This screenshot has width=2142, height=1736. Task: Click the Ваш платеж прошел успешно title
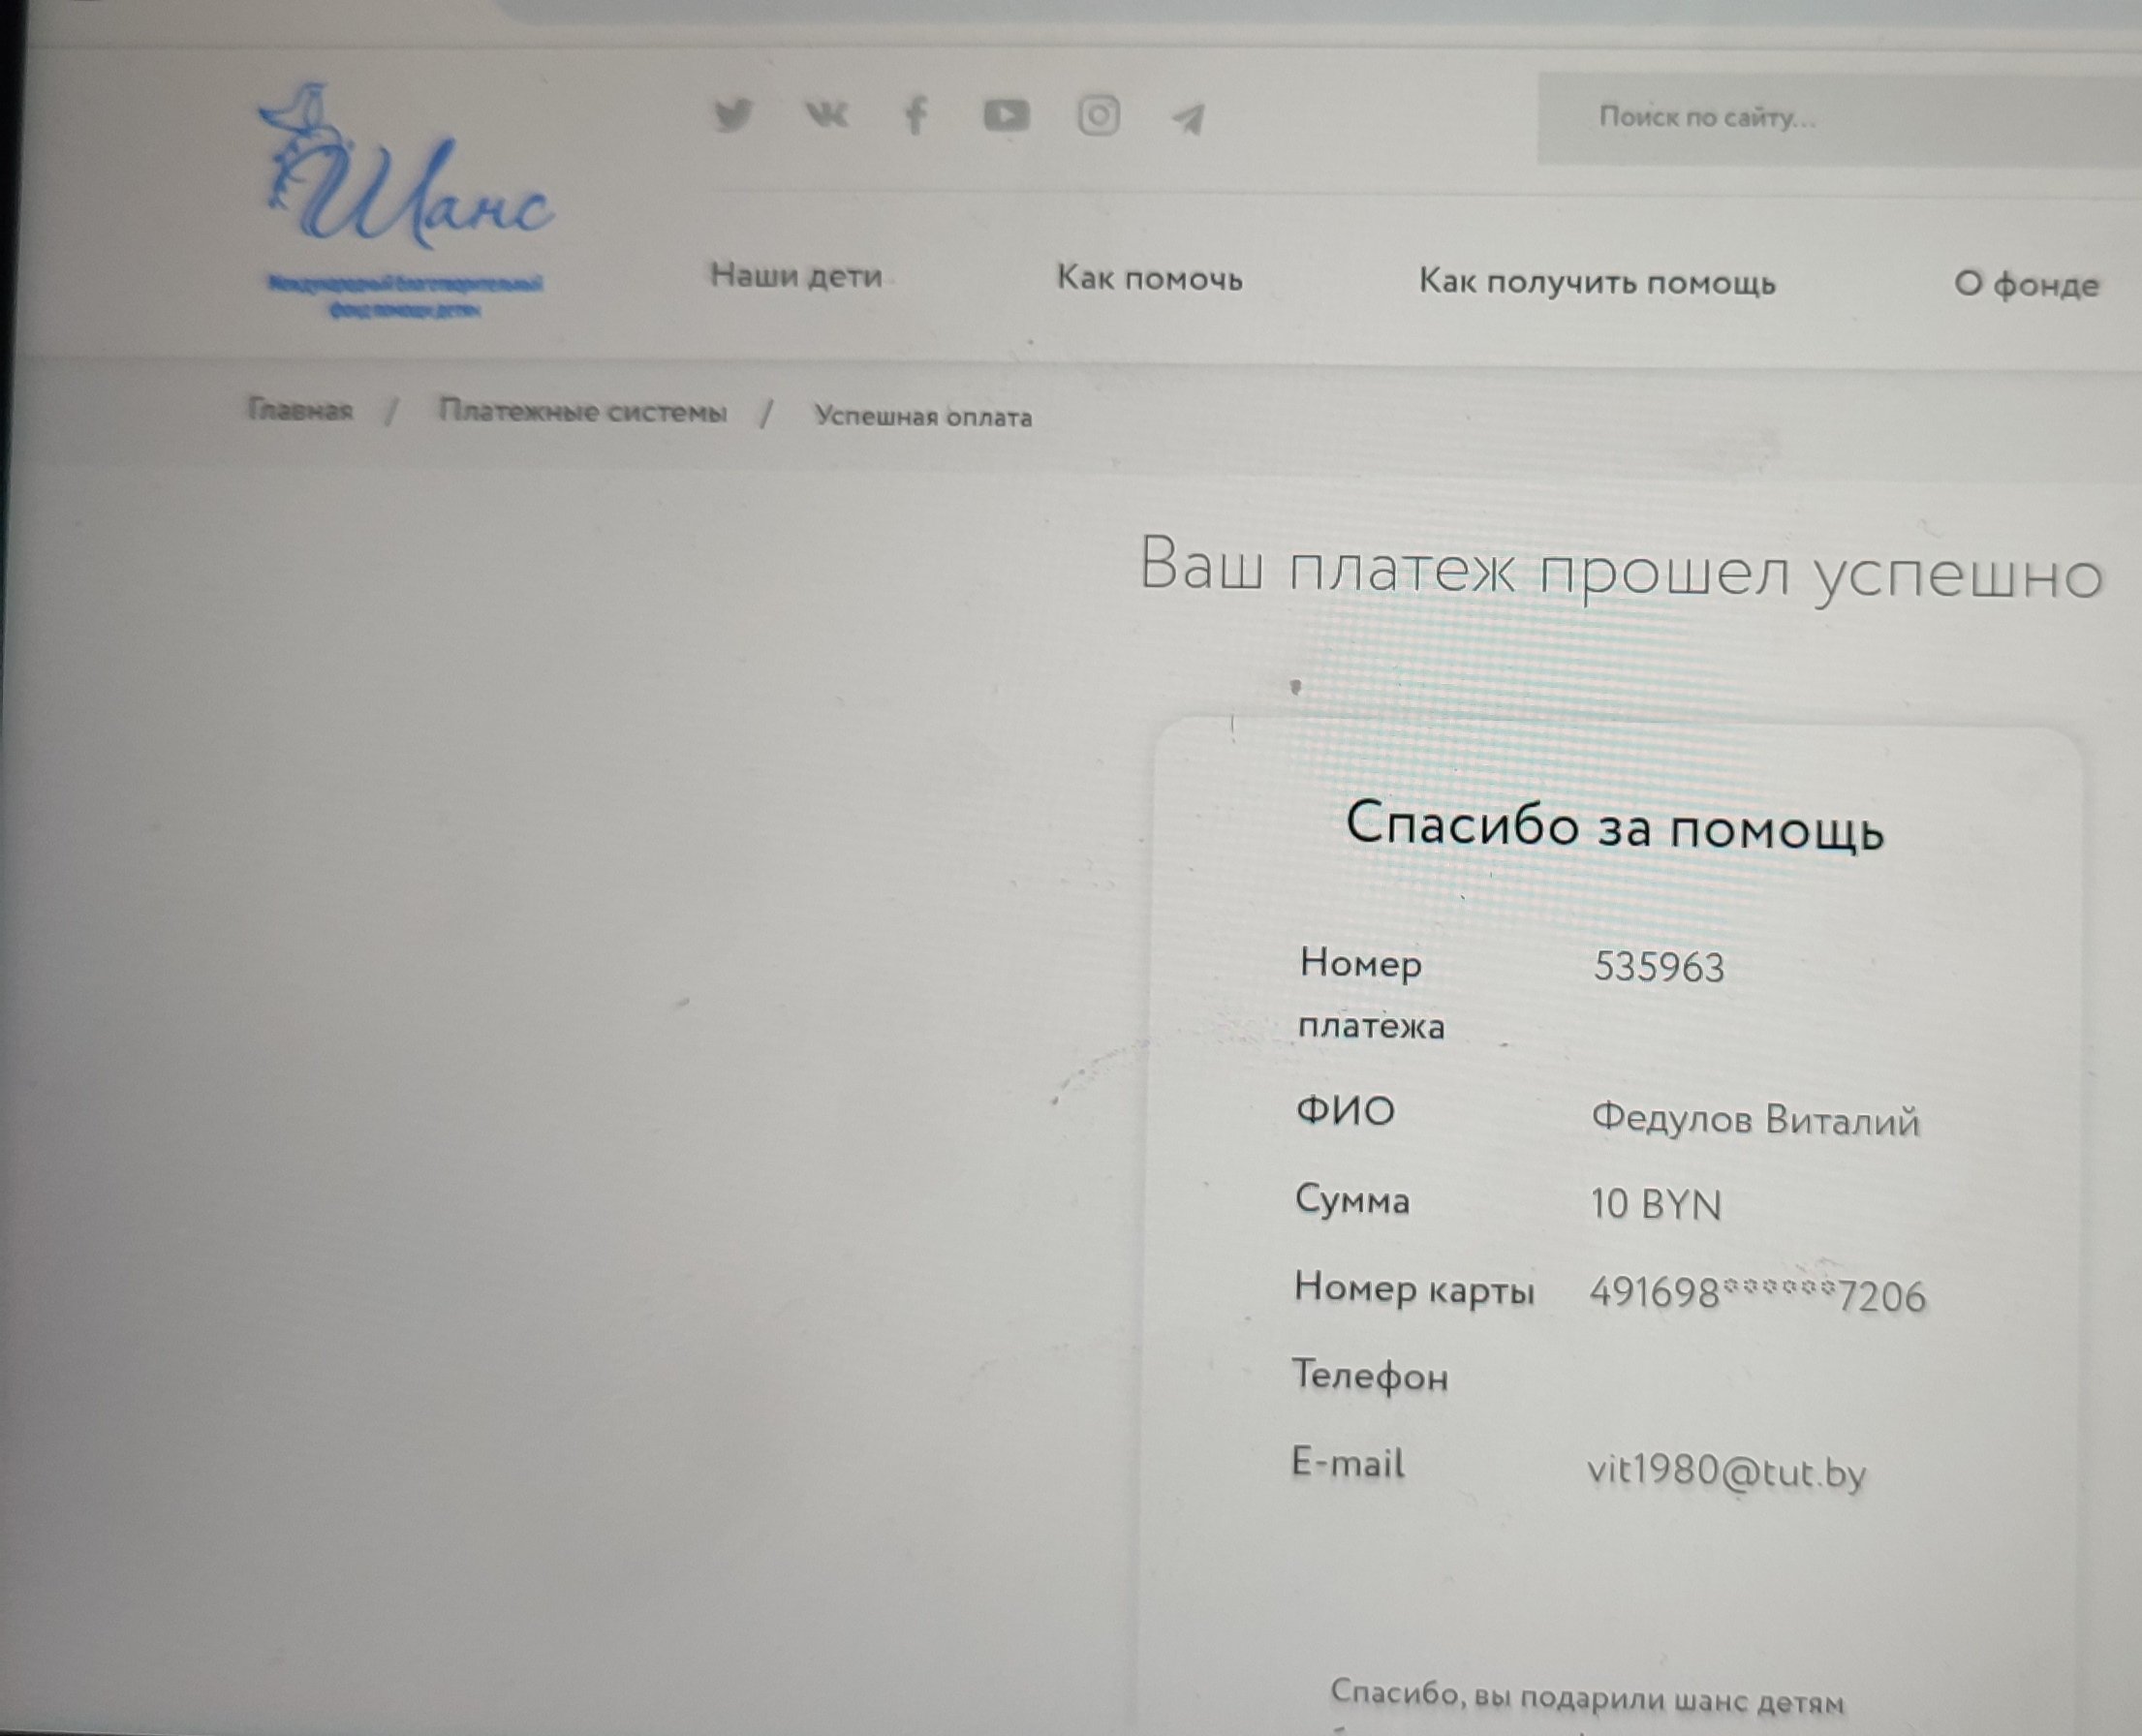click(x=1621, y=570)
